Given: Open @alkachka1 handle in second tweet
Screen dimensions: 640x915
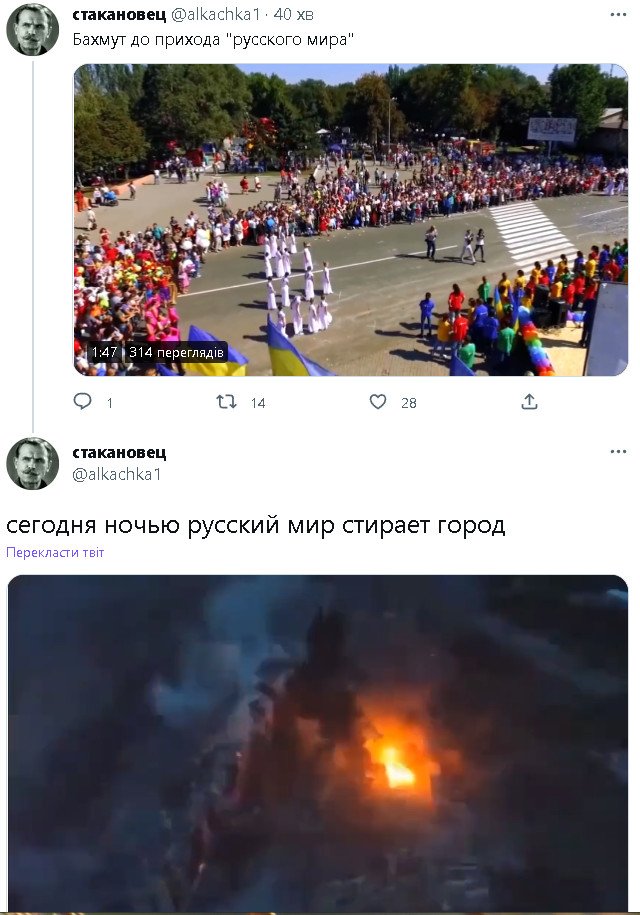Looking at the screenshot, I should pyautogui.click(x=117, y=474).
